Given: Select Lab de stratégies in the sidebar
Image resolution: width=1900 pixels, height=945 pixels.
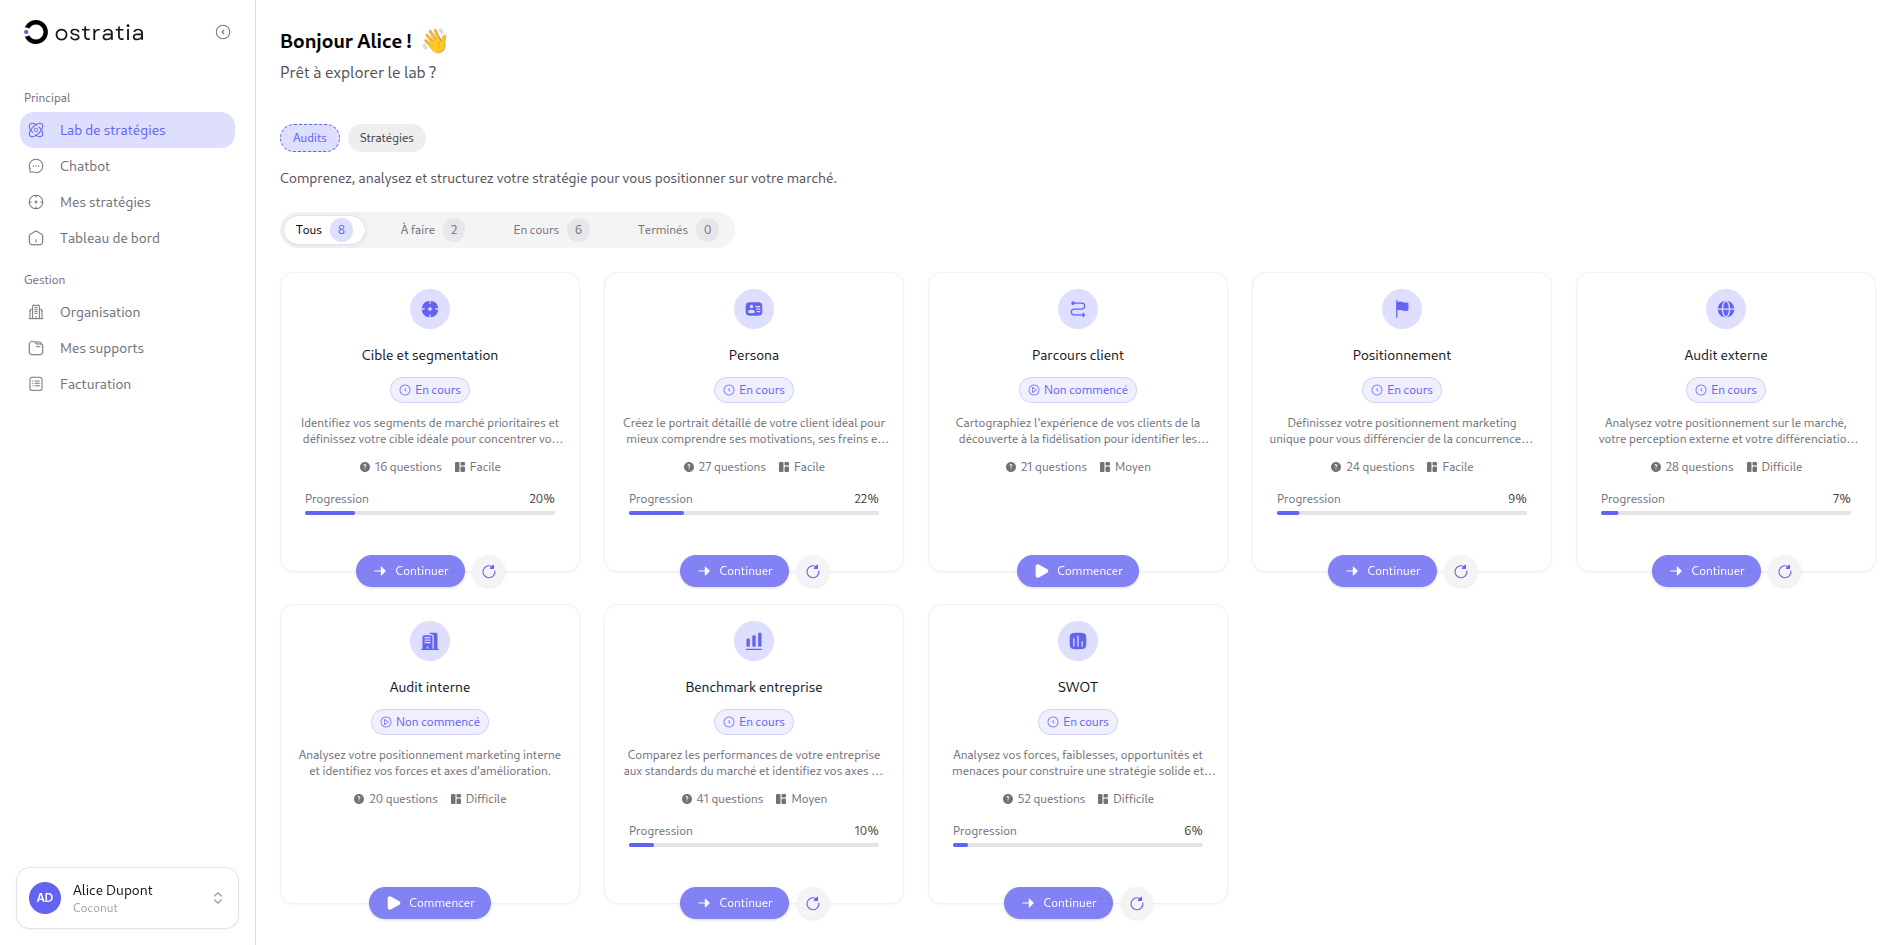Looking at the screenshot, I should [x=112, y=129].
